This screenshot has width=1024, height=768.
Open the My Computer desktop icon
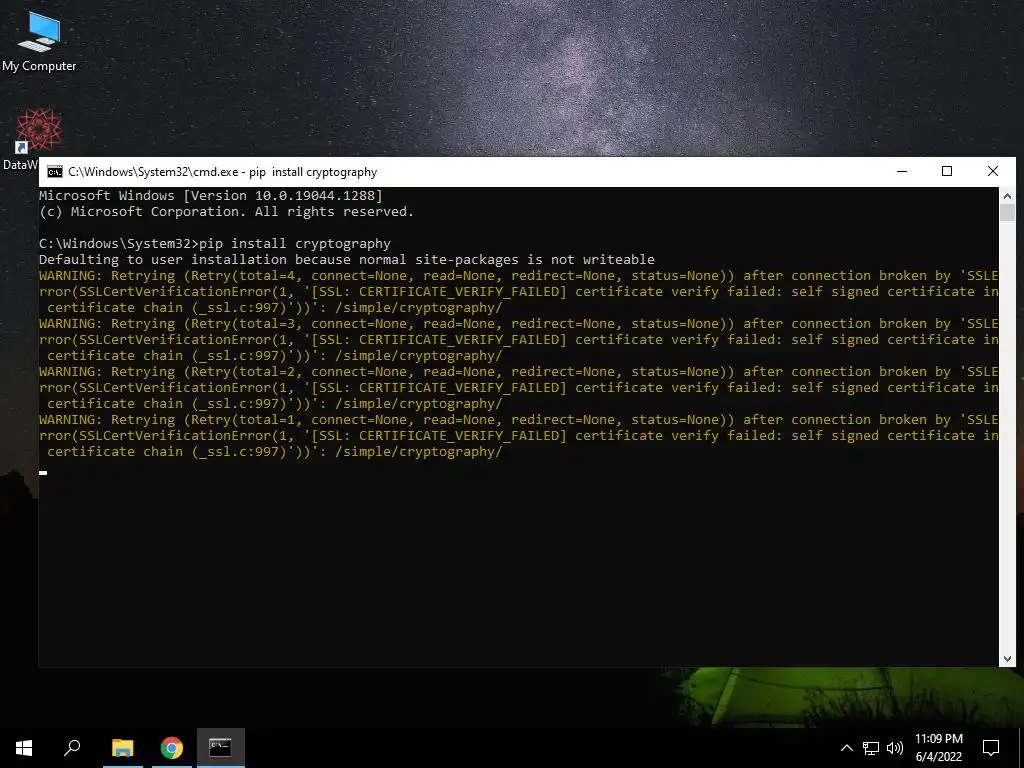39,40
